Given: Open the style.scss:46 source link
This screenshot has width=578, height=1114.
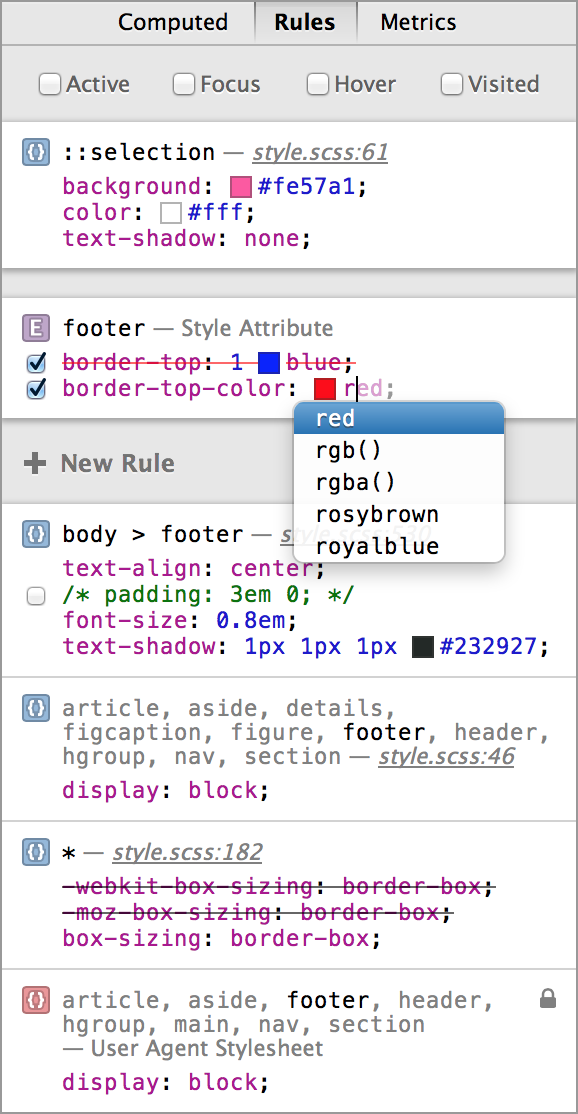Looking at the screenshot, I should pos(447,757).
